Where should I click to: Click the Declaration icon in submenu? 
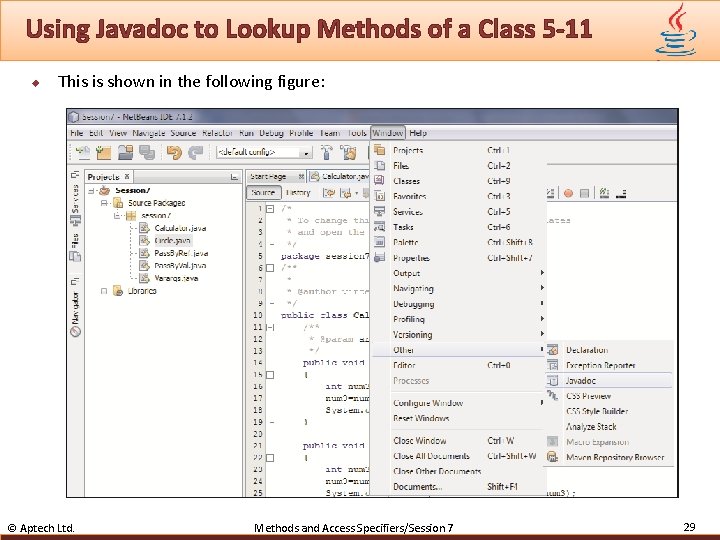pyautogui.click(x=552, y=350)
